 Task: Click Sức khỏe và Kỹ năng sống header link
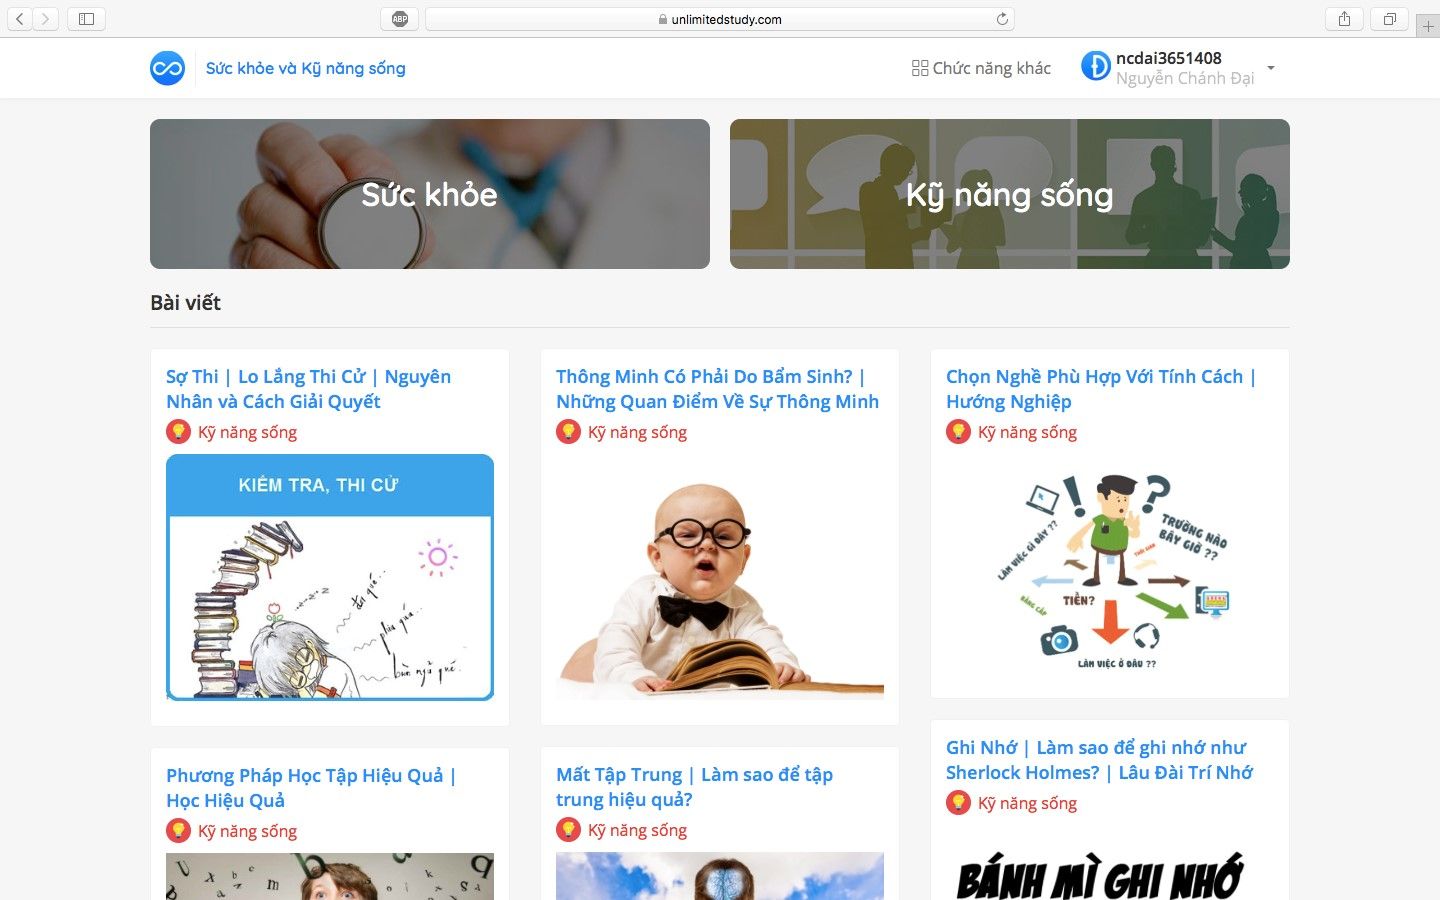coord(306,68)
